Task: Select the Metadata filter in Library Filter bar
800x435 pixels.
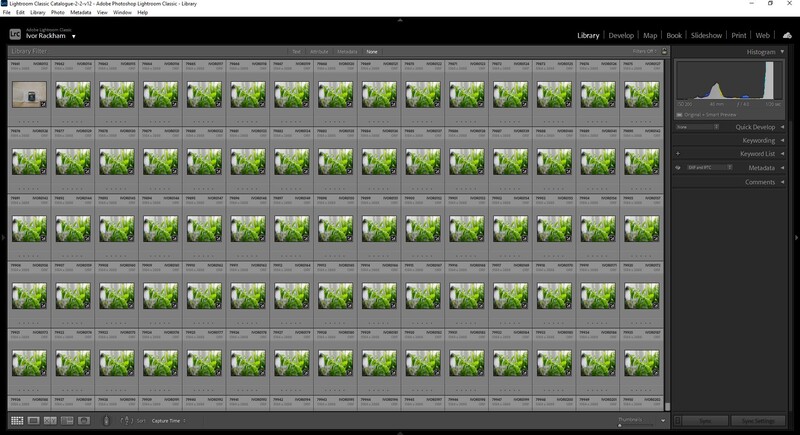Action: tap(347, 52)
